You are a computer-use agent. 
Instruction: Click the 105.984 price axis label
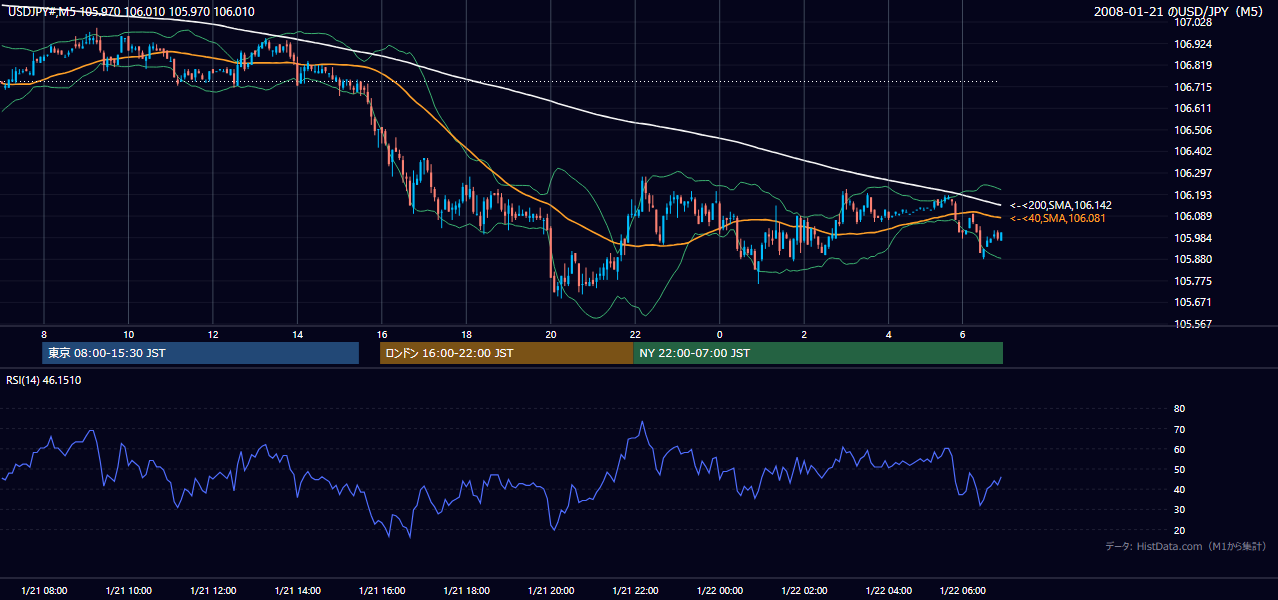pyautogui.click(x=1192, y=238)
